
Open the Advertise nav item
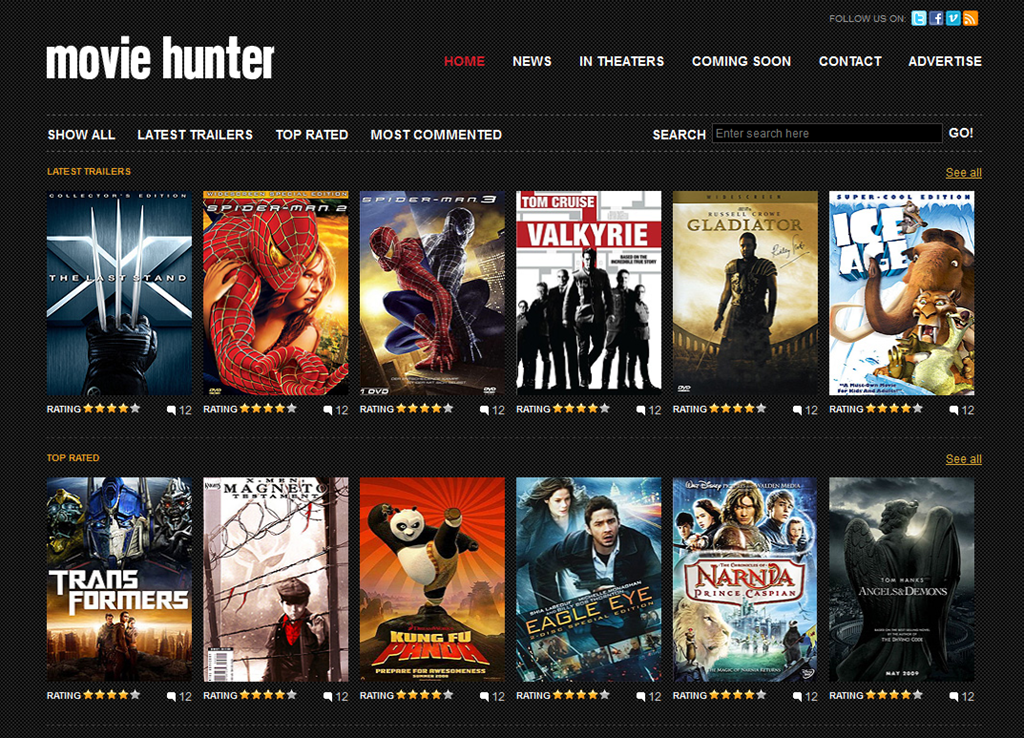click(945, 61)
